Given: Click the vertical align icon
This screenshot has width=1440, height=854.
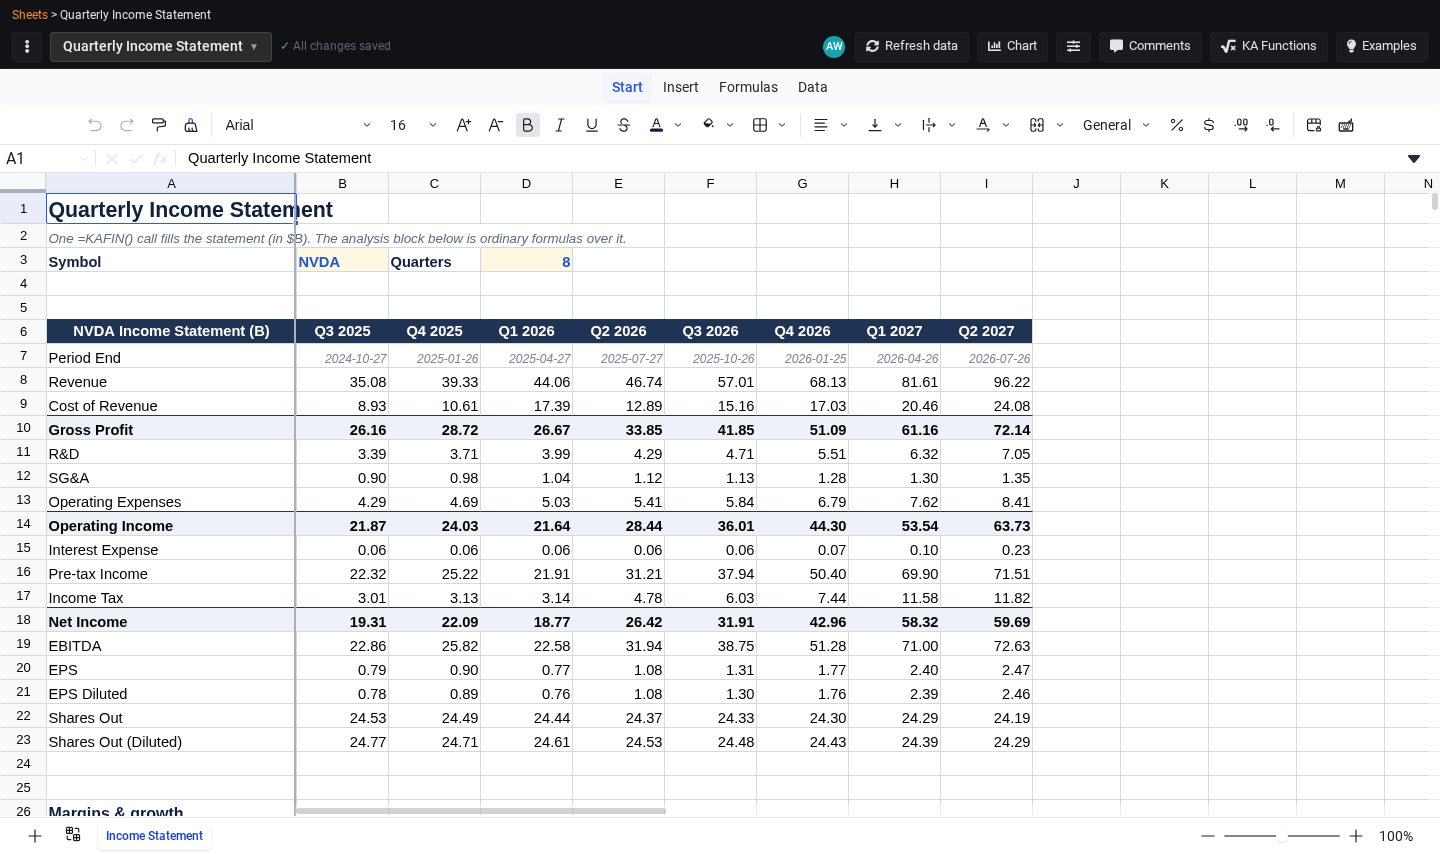Looking at the screenshot, I should (x=875, y=125).
